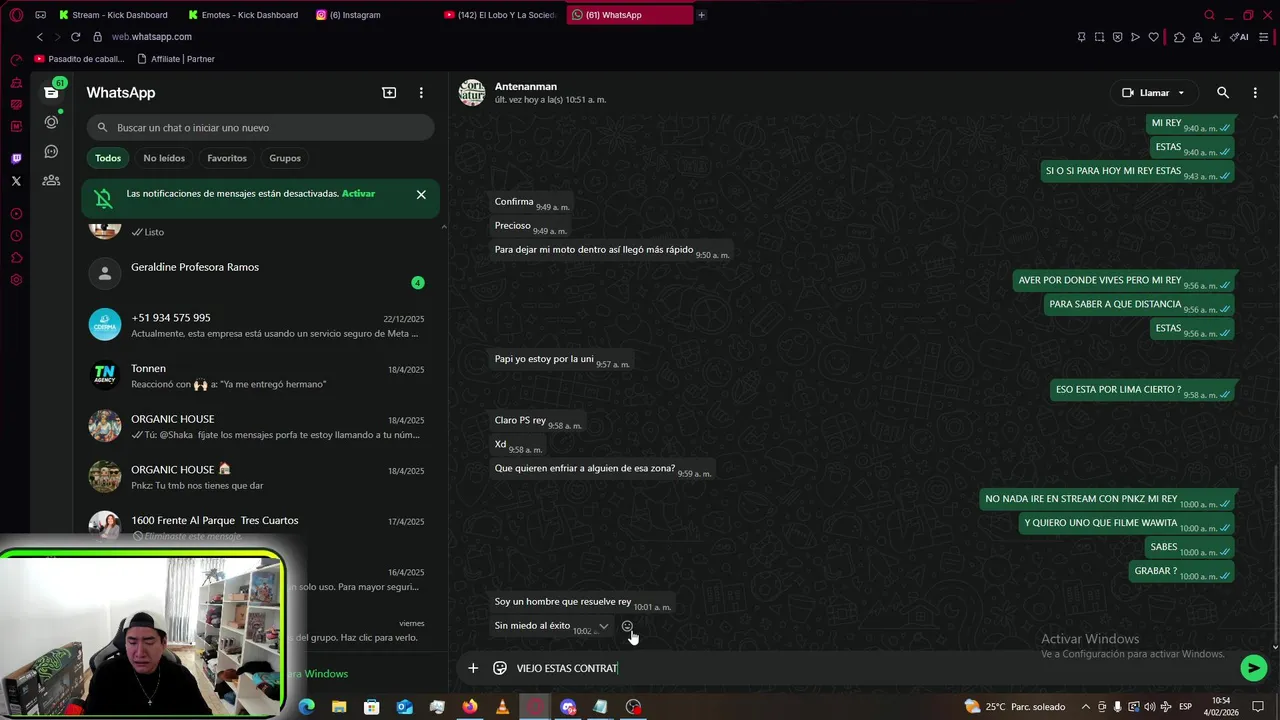
Task: Dismiss the notifications-disabled banner
Action: click(421, 195)
